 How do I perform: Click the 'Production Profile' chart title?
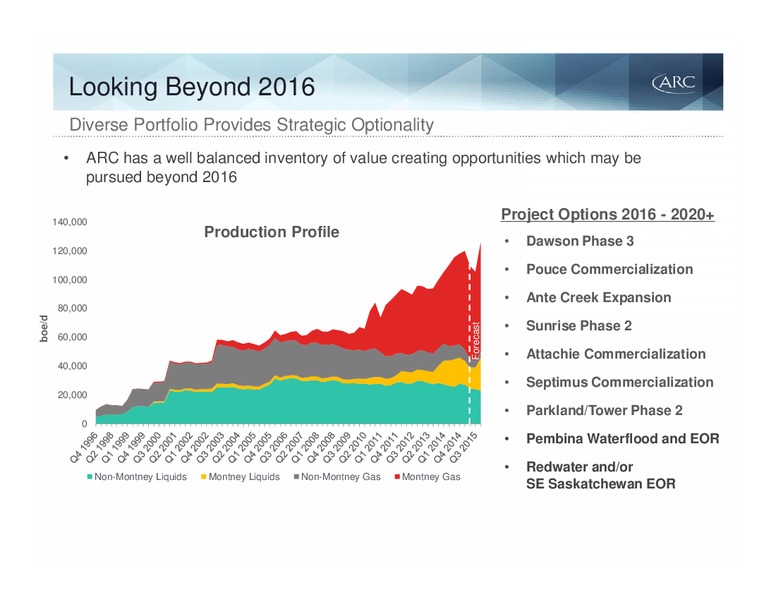[x=272, y=232]
